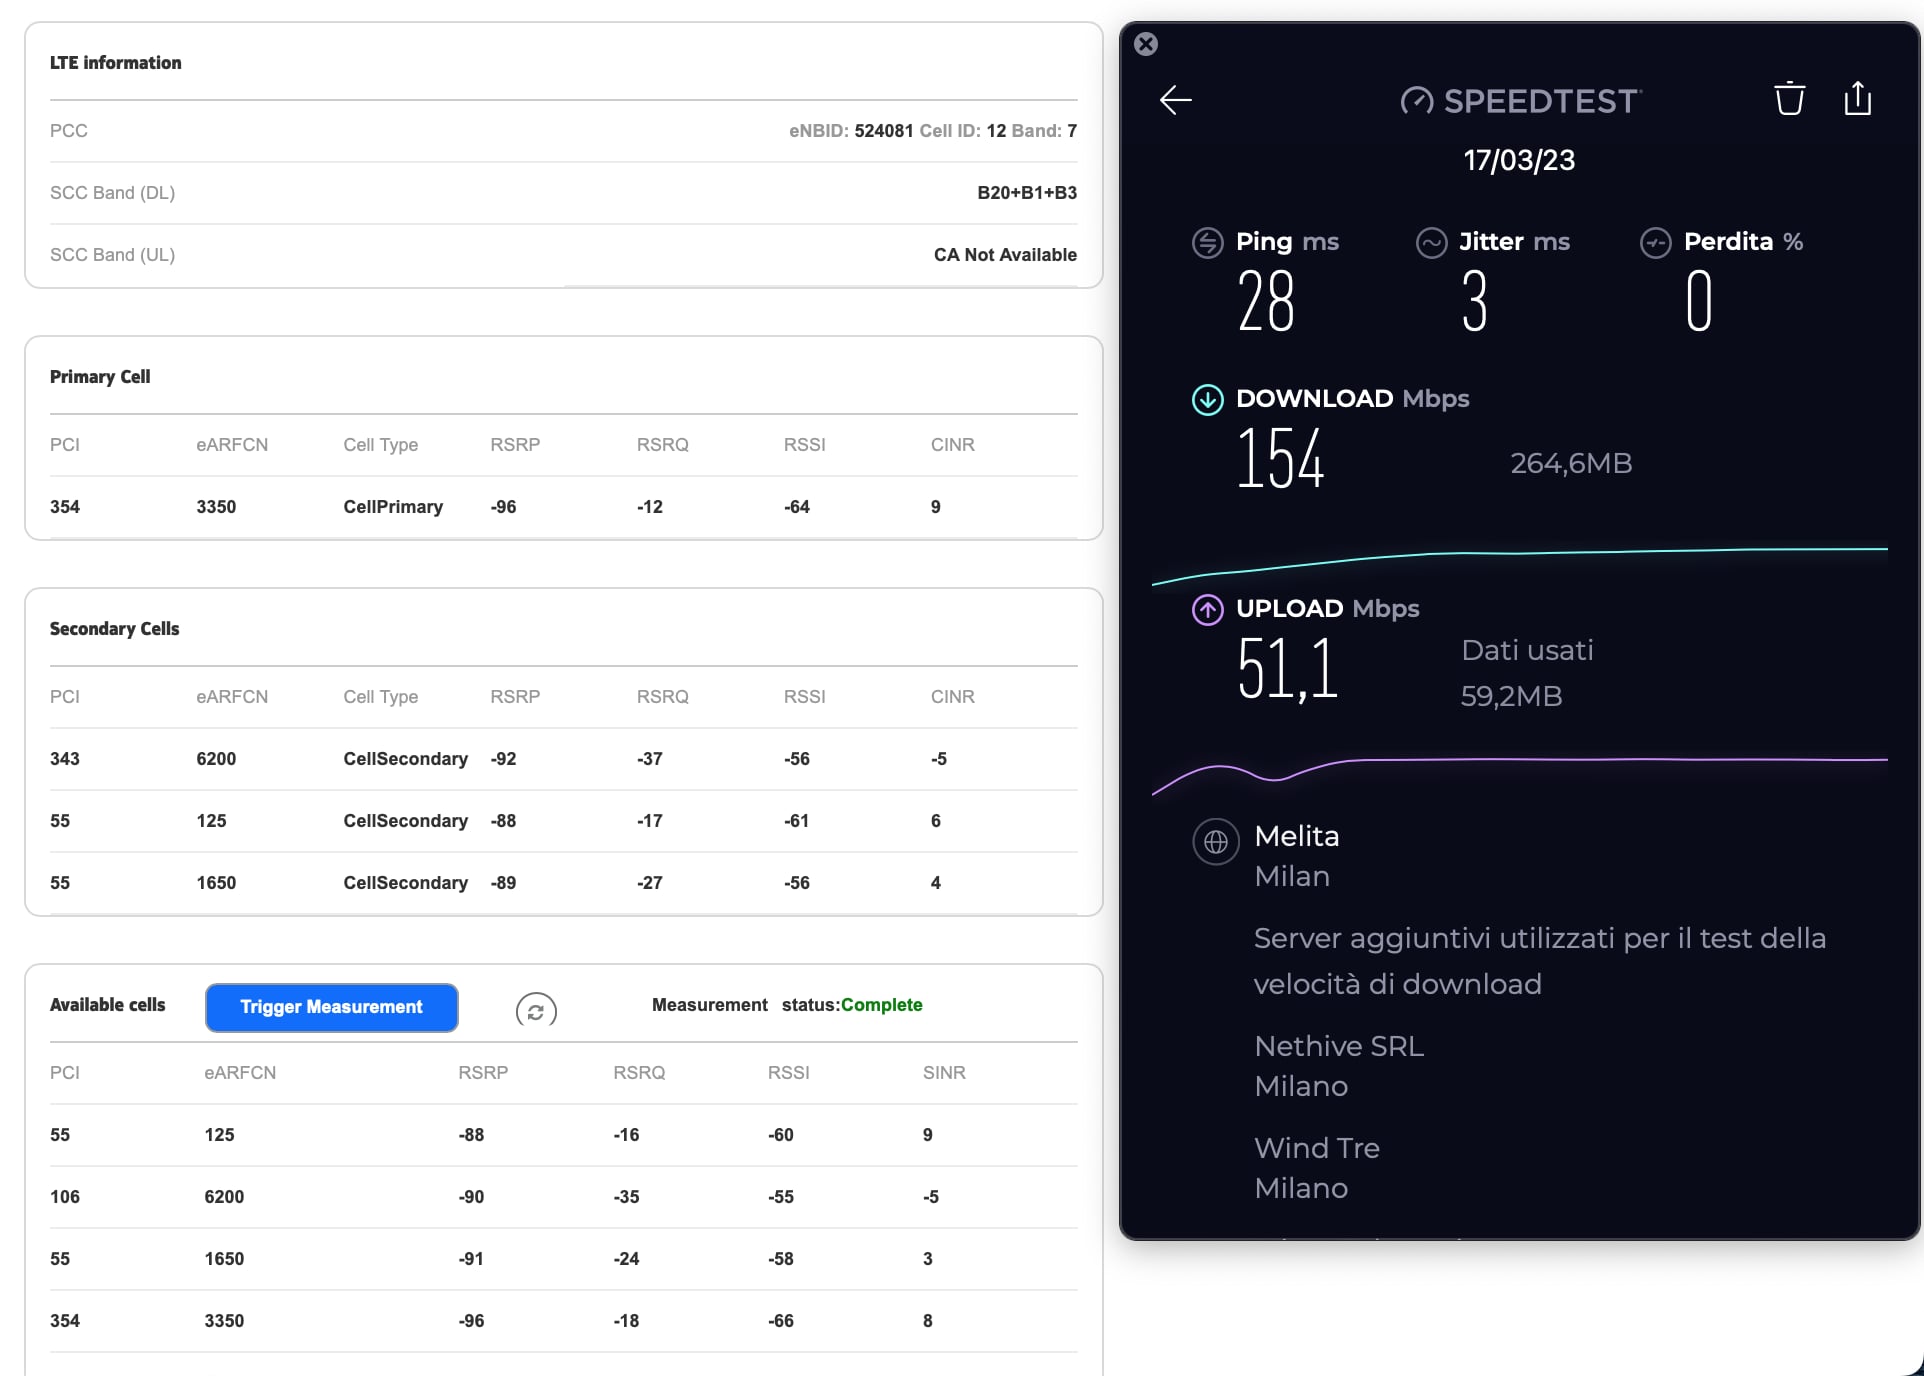Click the 59,2MB data used value
This screenshot has width=1924, height=1376.
pos(1511,696)
